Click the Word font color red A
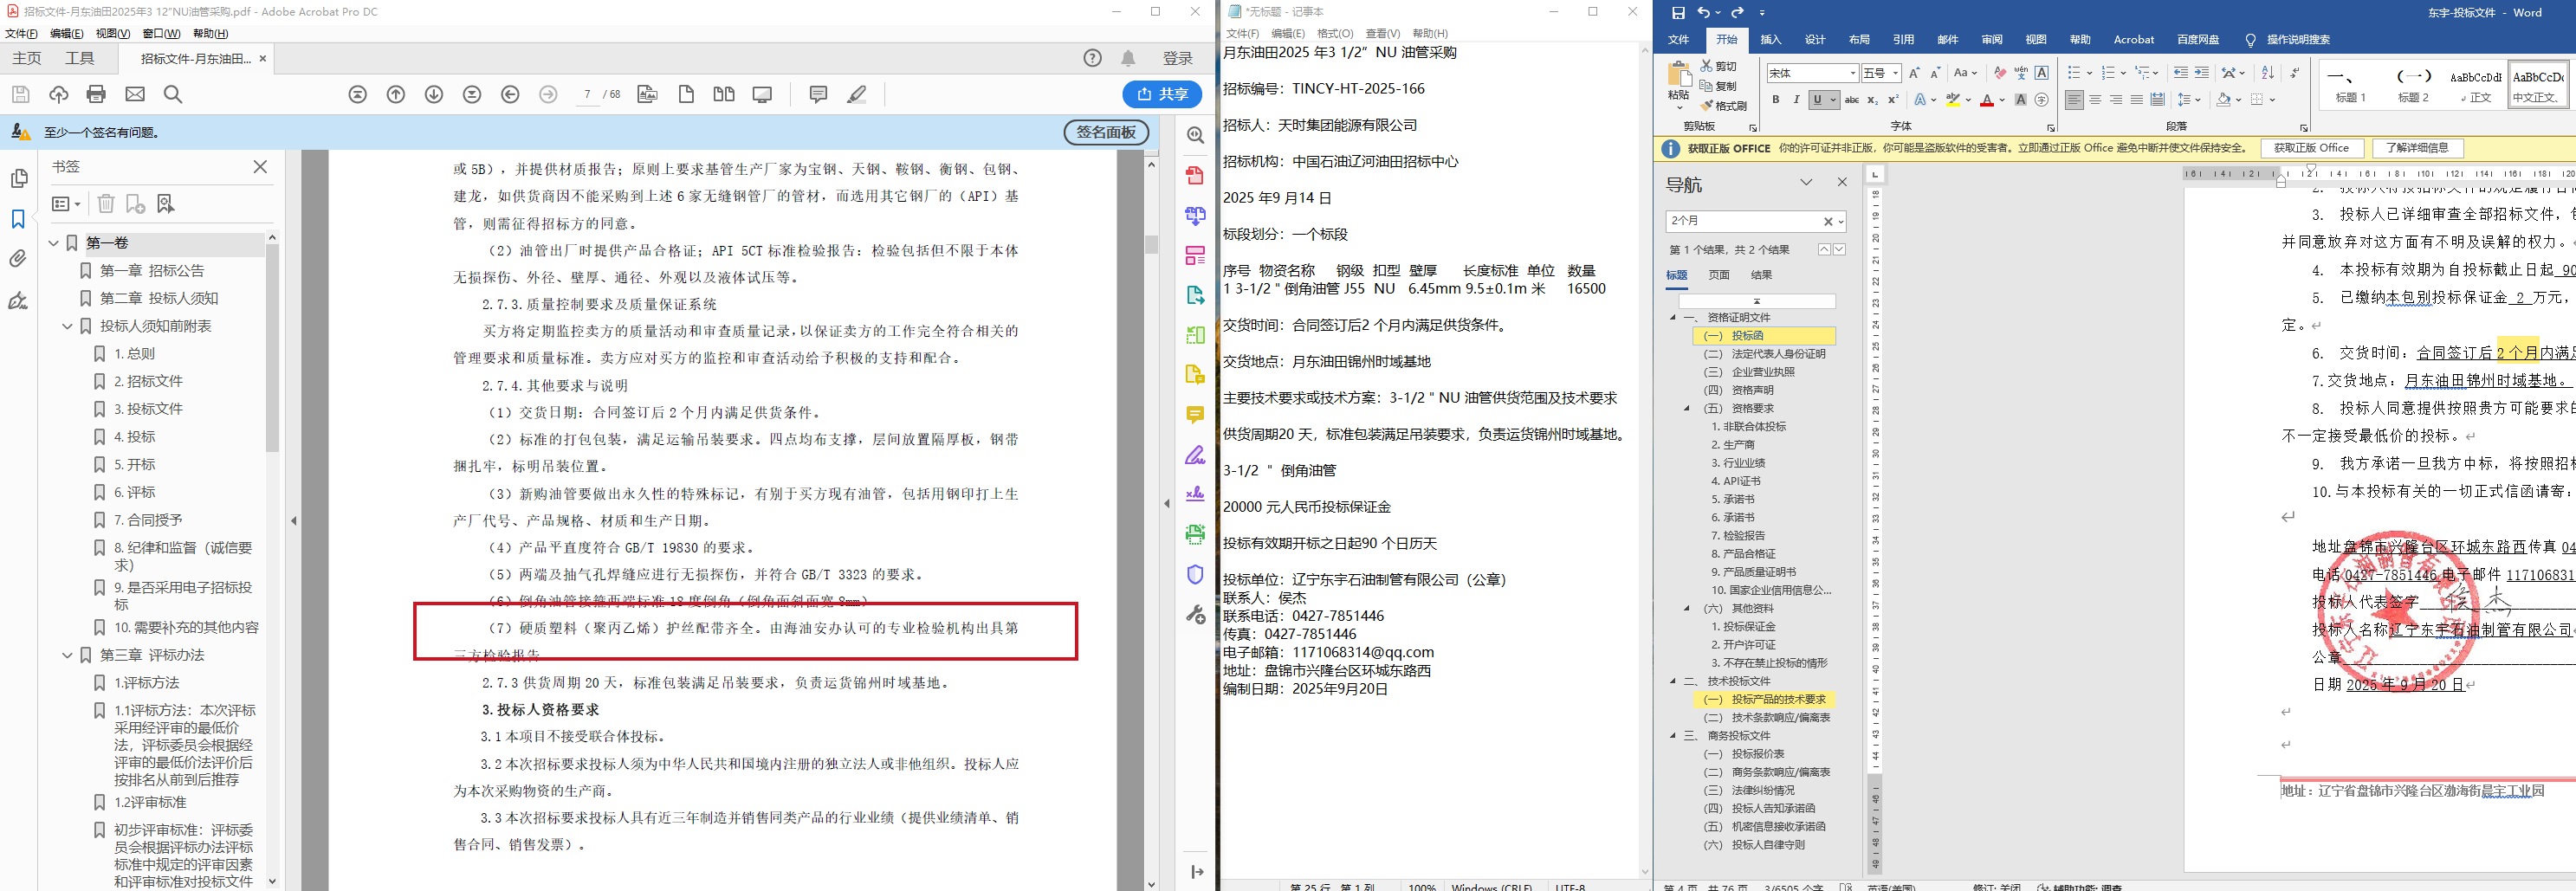 point(1986,100)
